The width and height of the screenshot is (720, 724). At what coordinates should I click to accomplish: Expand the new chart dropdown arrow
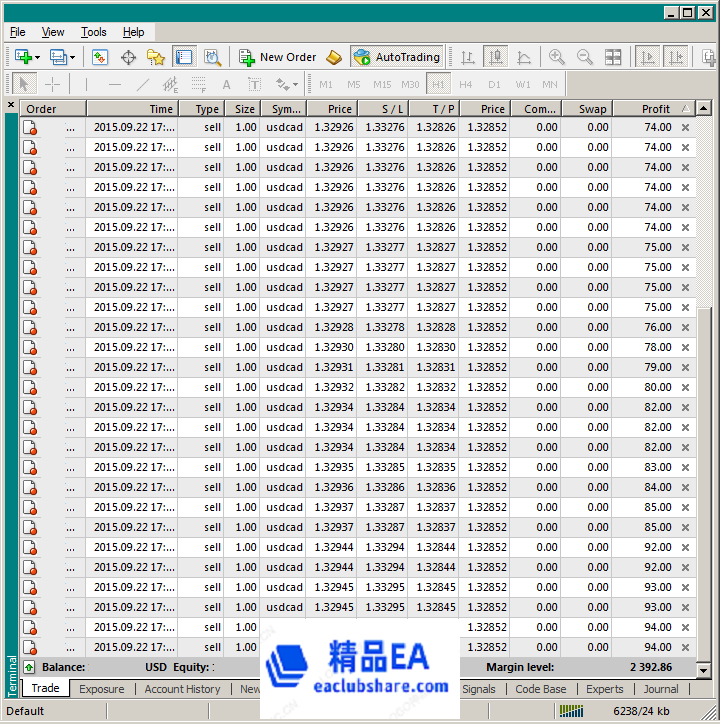(x=37, y=58)
